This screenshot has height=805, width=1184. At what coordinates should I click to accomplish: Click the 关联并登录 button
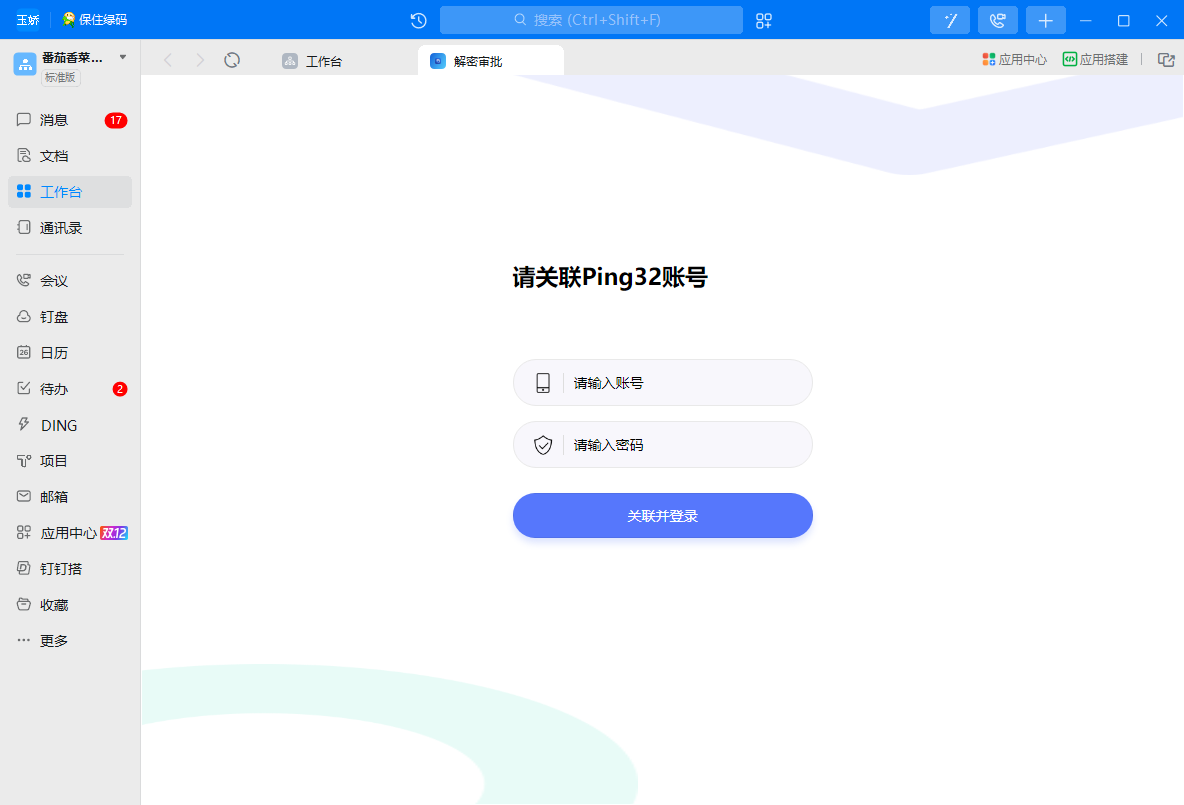tap(662, 516)
